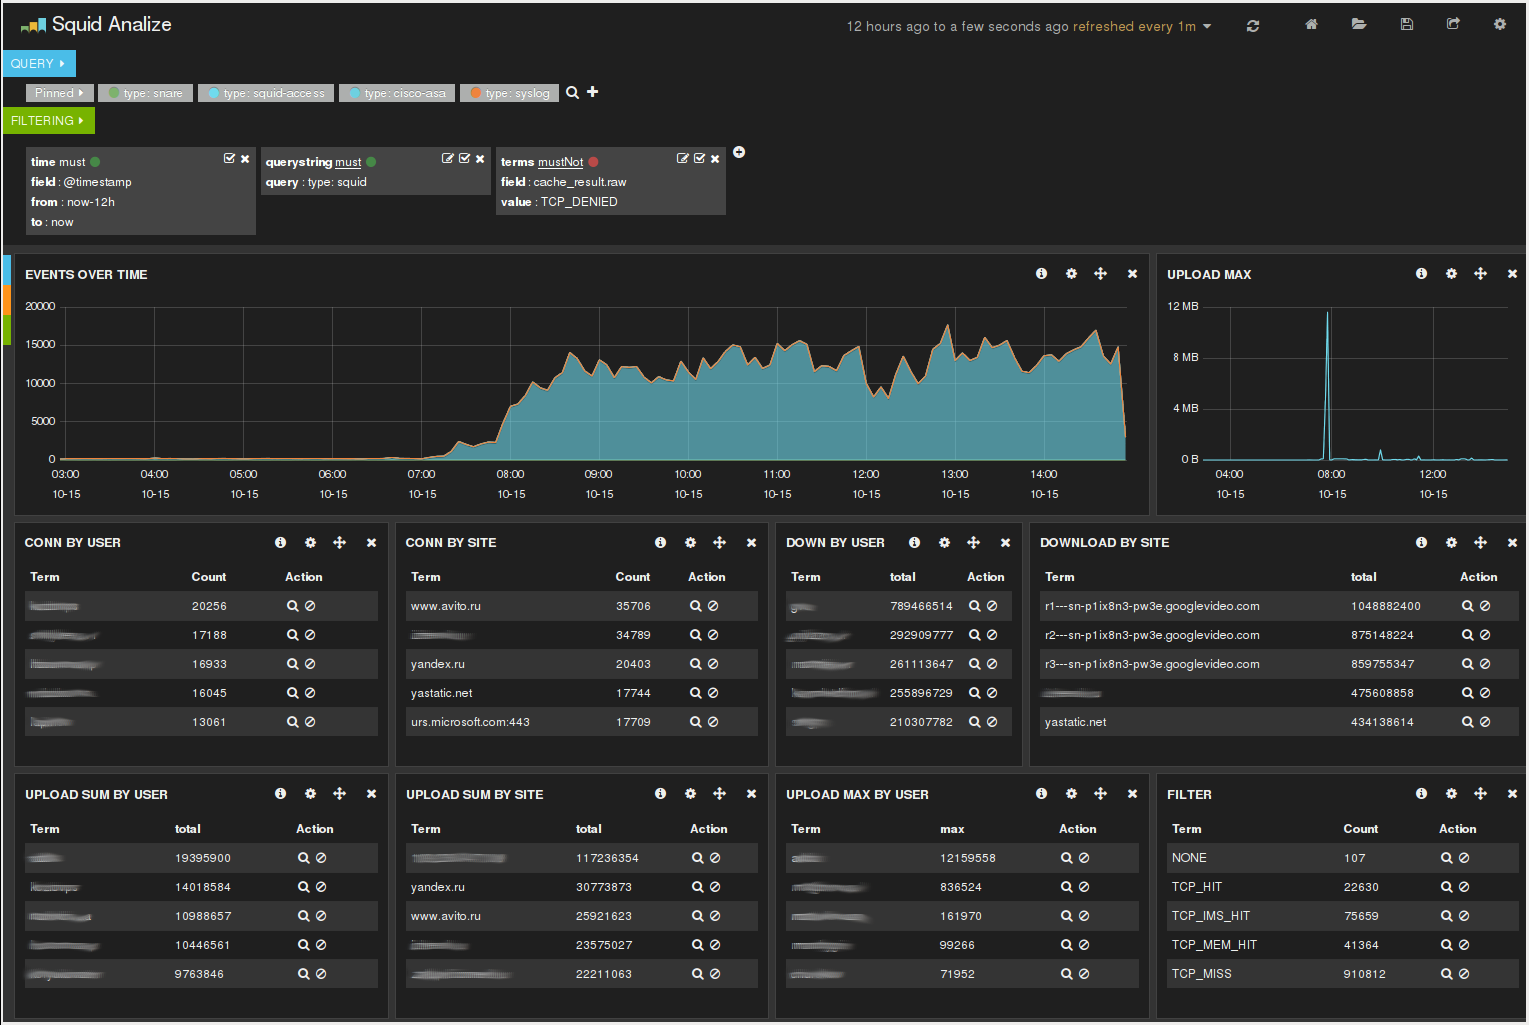Click the type: syslog orange color dot
Viewport: 1529px width, 1025px height.
[x=476, y=93]
